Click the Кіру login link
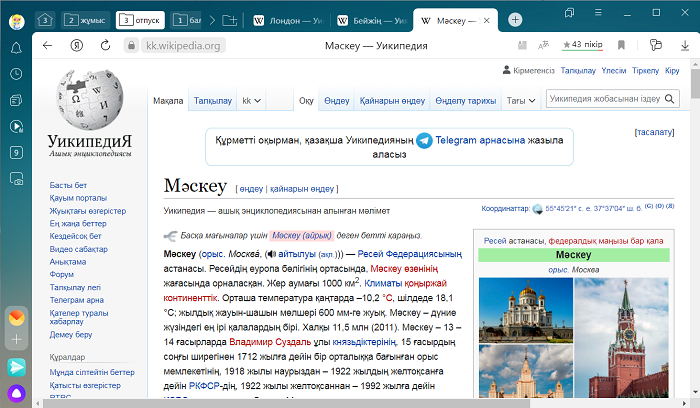Viewport: 700px width, 408px height. [x=672, y=71]
